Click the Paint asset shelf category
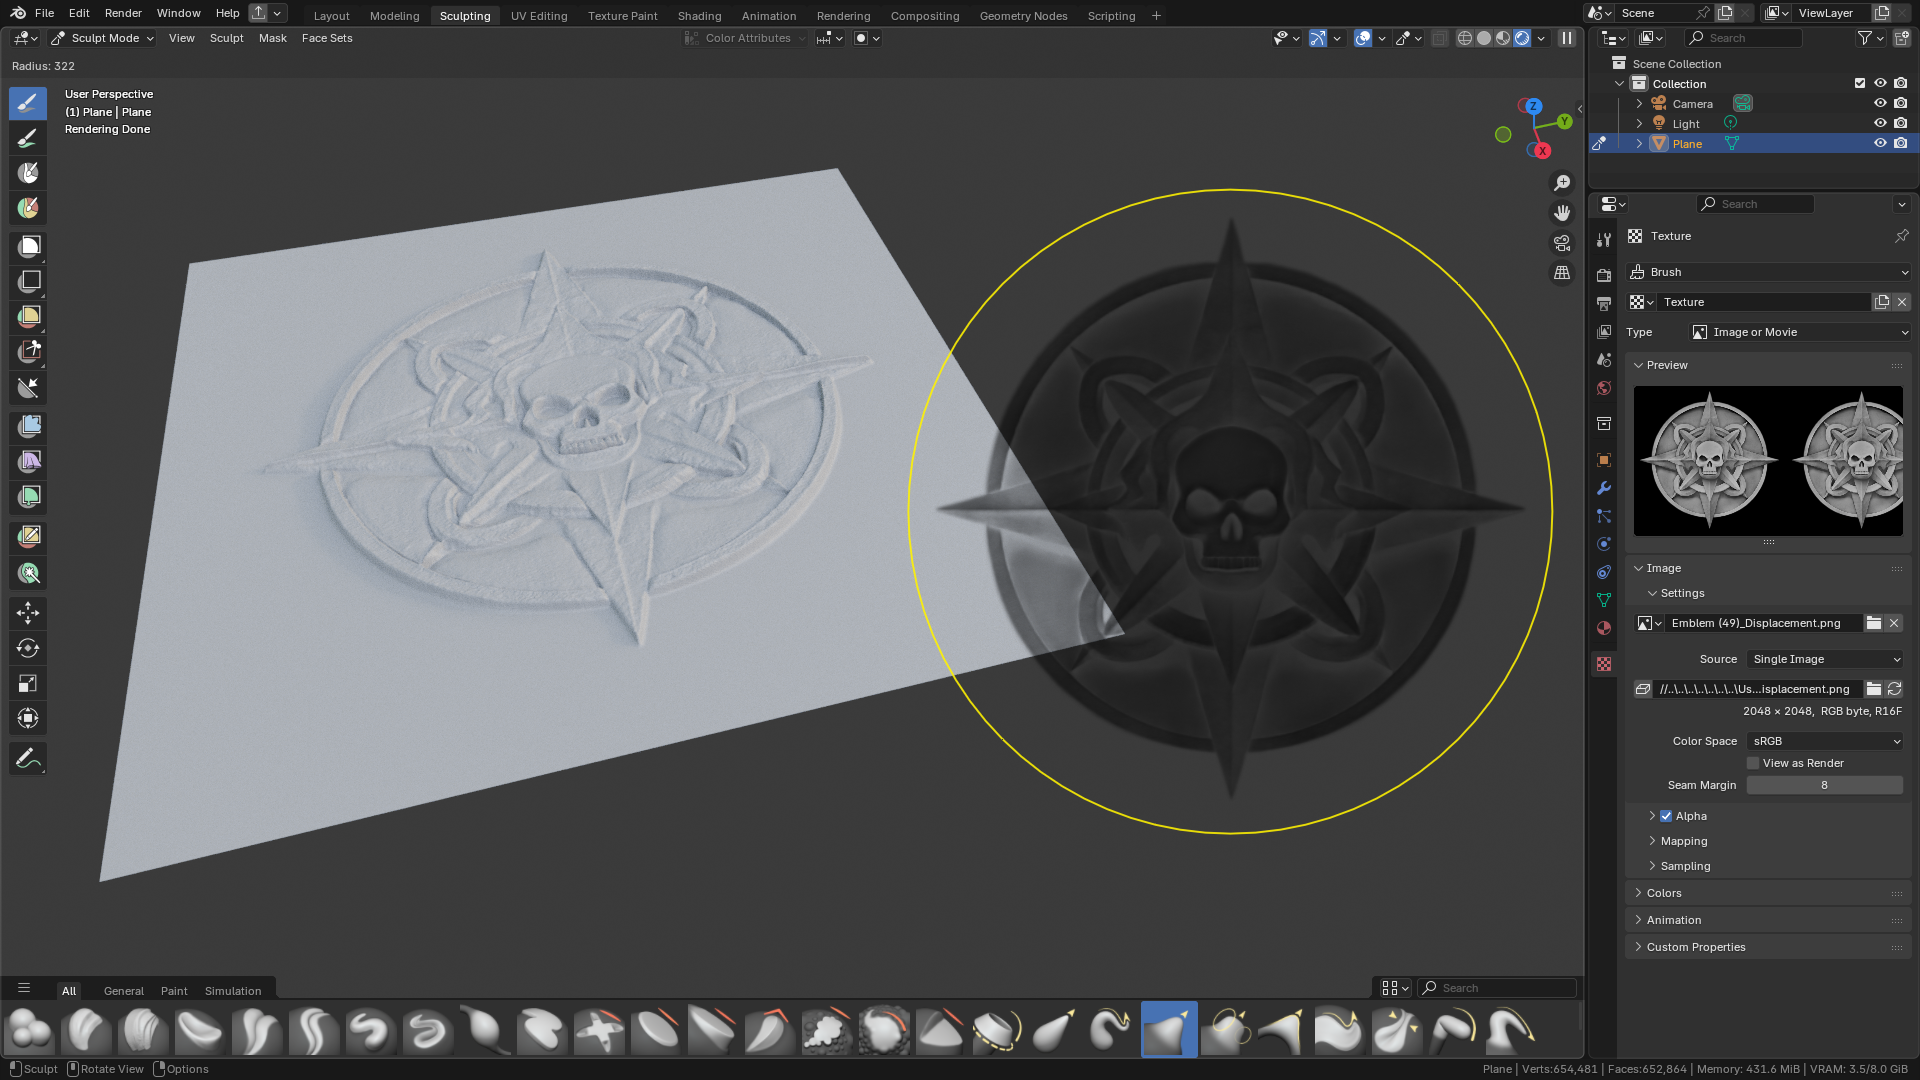This screenshot has width=1920, height=1080. click(174, 991)
